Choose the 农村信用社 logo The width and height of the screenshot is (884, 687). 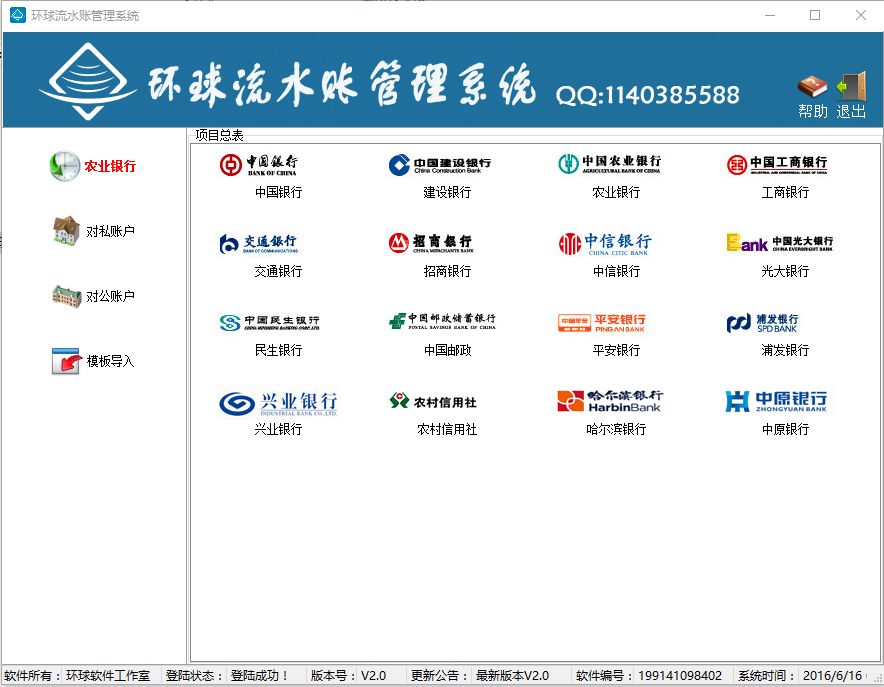(x=433, y=401)
